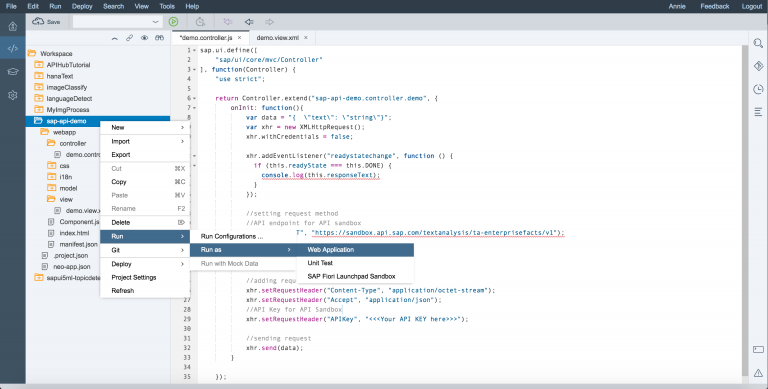The height and width of the screenshot is (389, 768).
Task: Toggle link workspace to editor icon
Action: 129,38
